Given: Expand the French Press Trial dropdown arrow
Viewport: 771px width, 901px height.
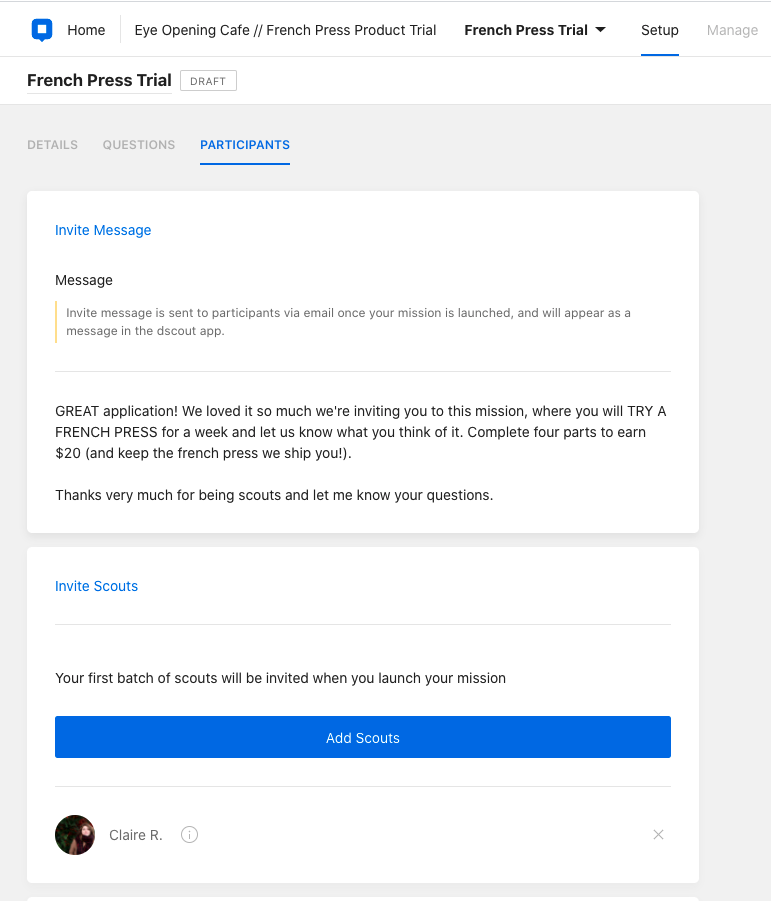Looking at the screenshot, I should pos(600,30).
